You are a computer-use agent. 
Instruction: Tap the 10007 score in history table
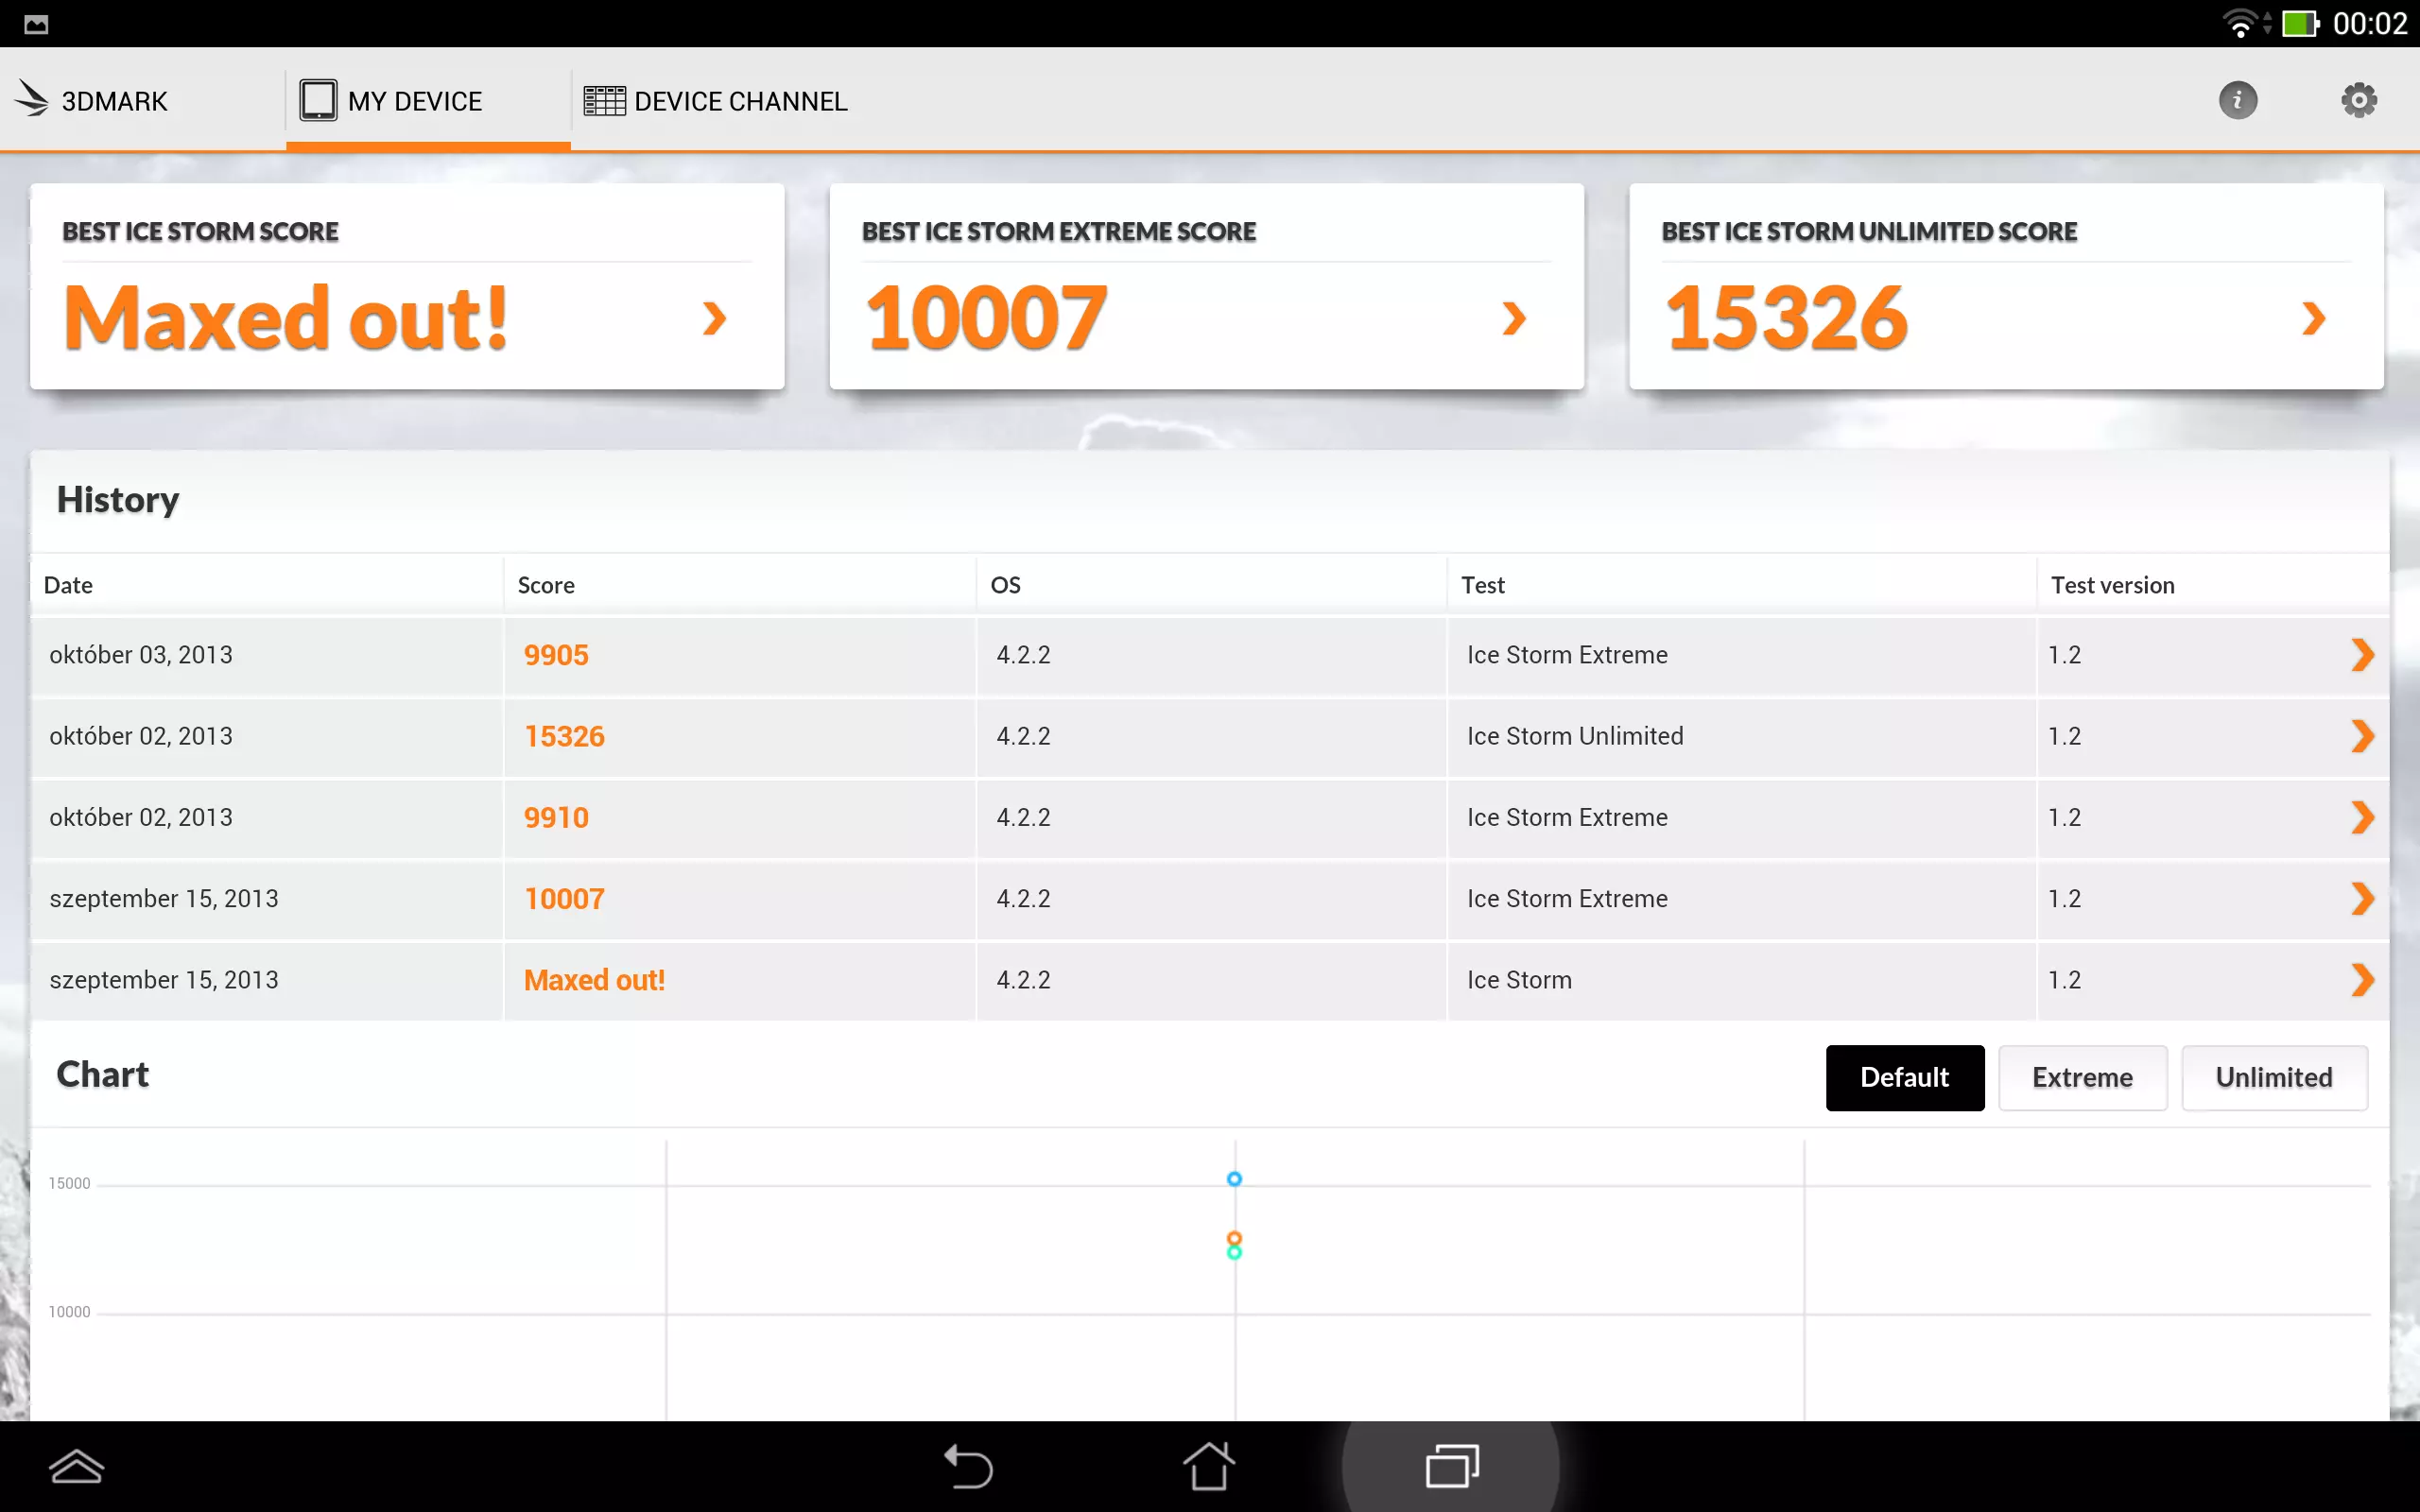point(564,899)
